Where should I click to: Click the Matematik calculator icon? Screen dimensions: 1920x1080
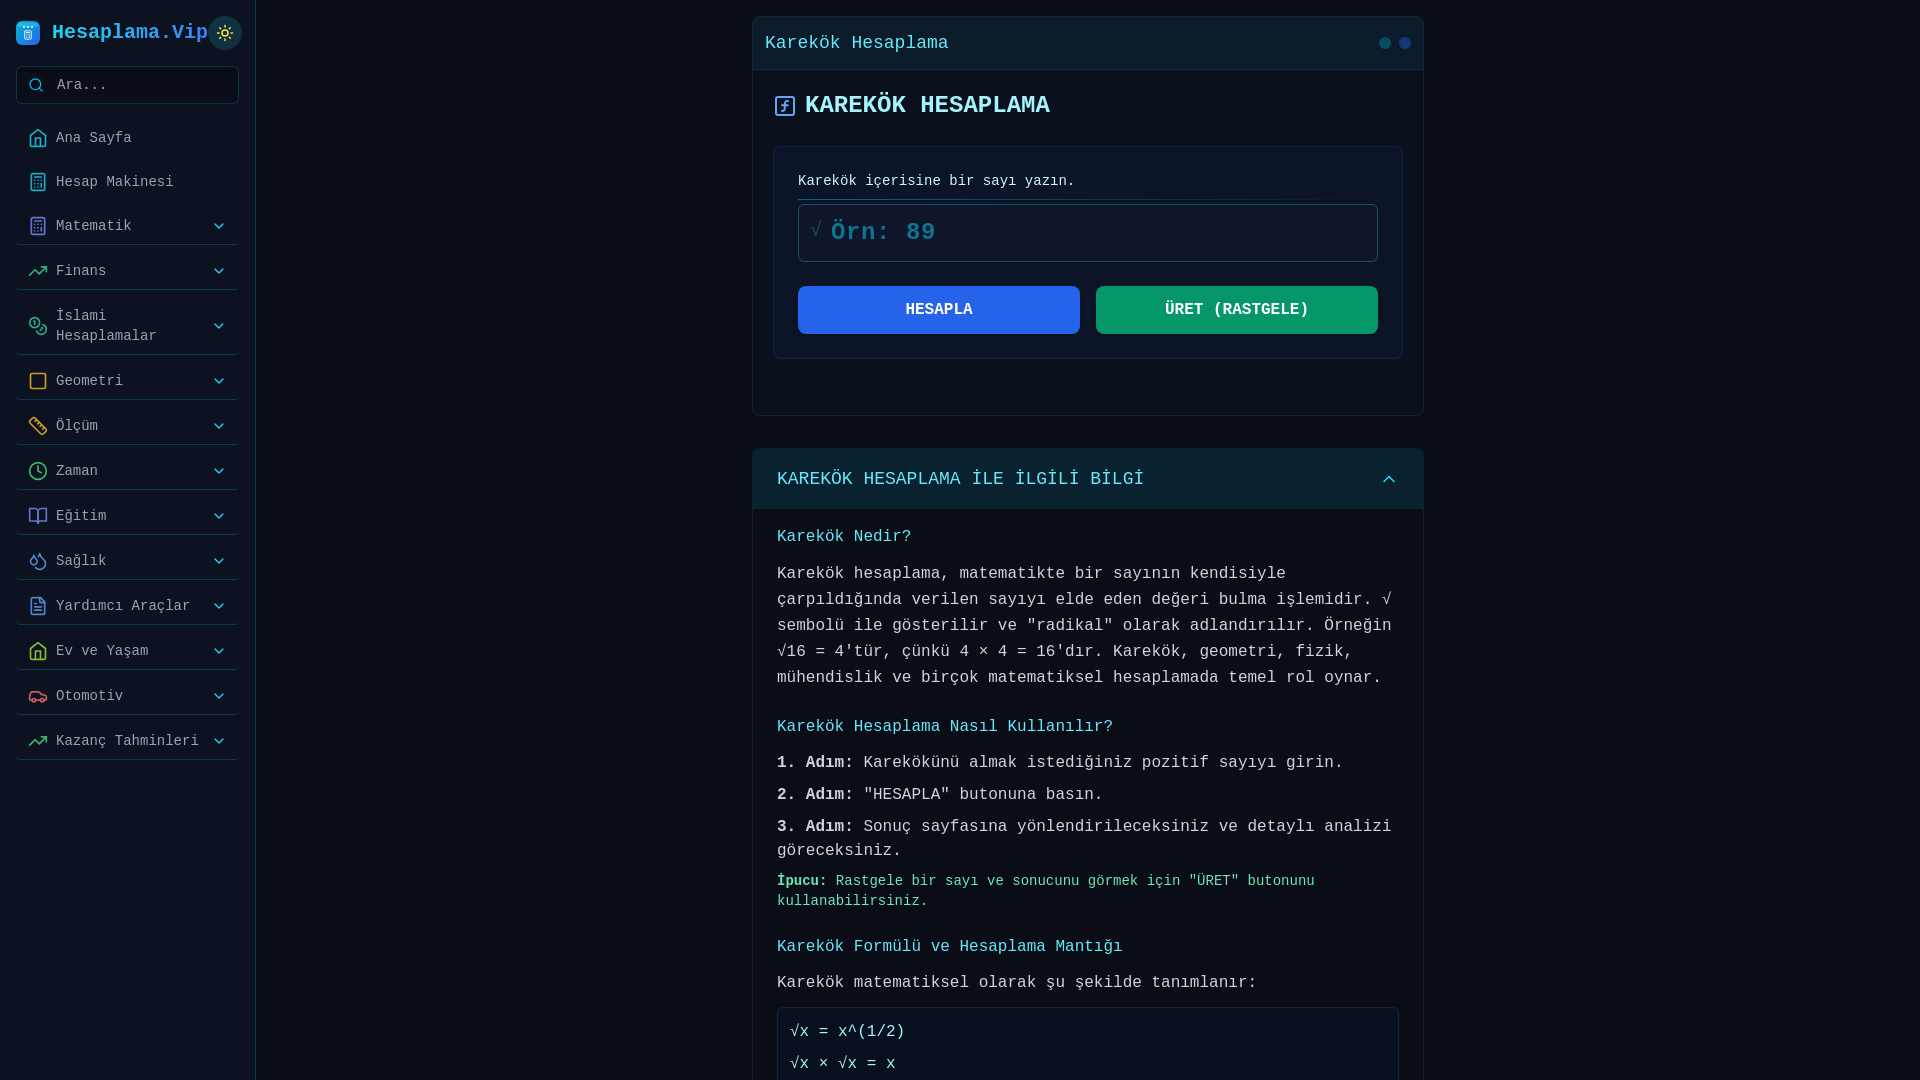tap(38, 226)
